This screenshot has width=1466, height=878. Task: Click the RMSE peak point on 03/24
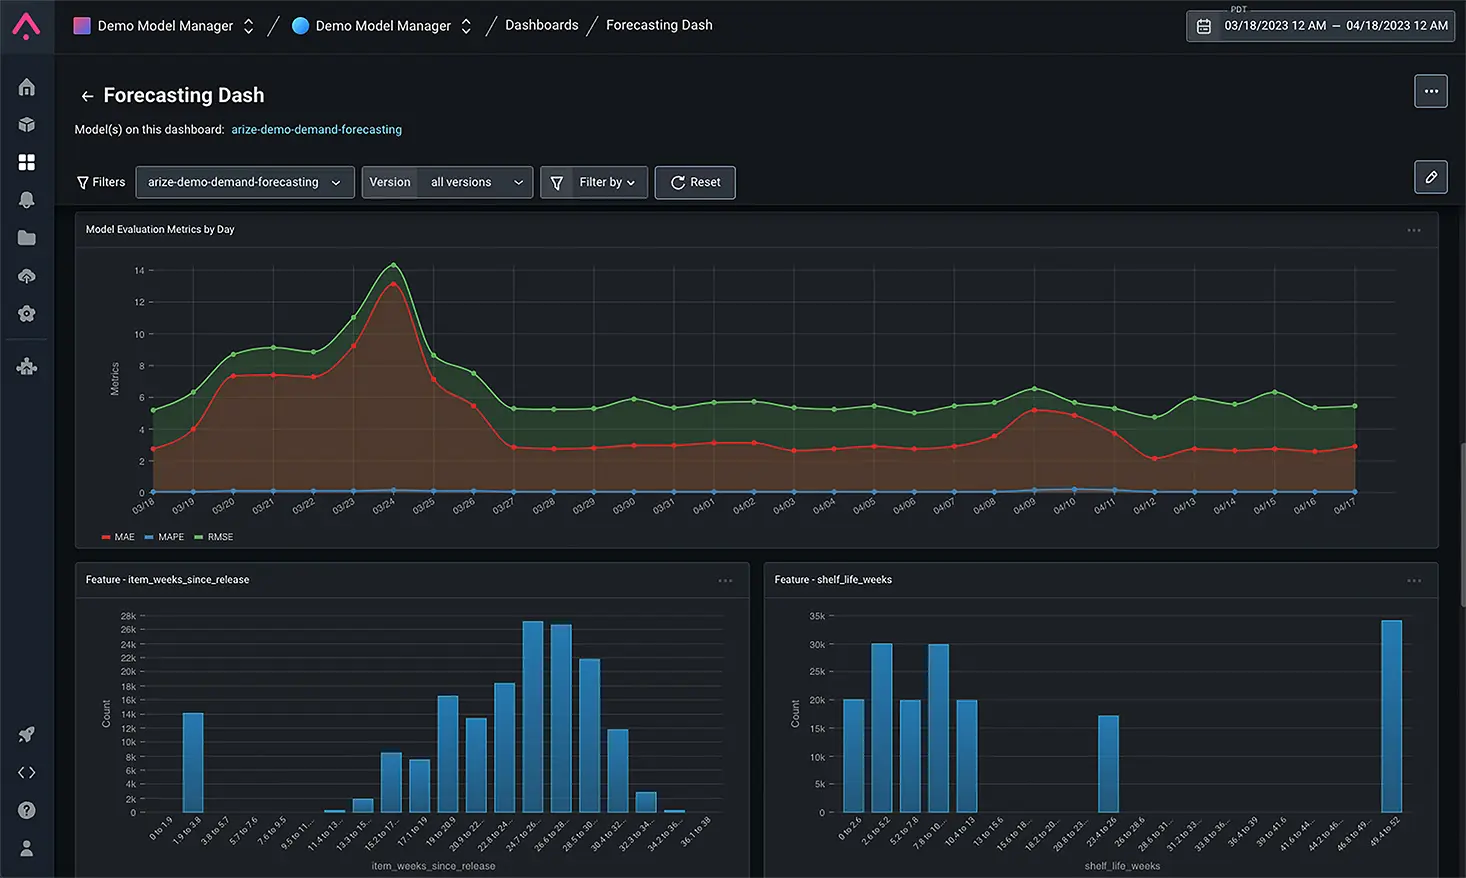[393, 265]
